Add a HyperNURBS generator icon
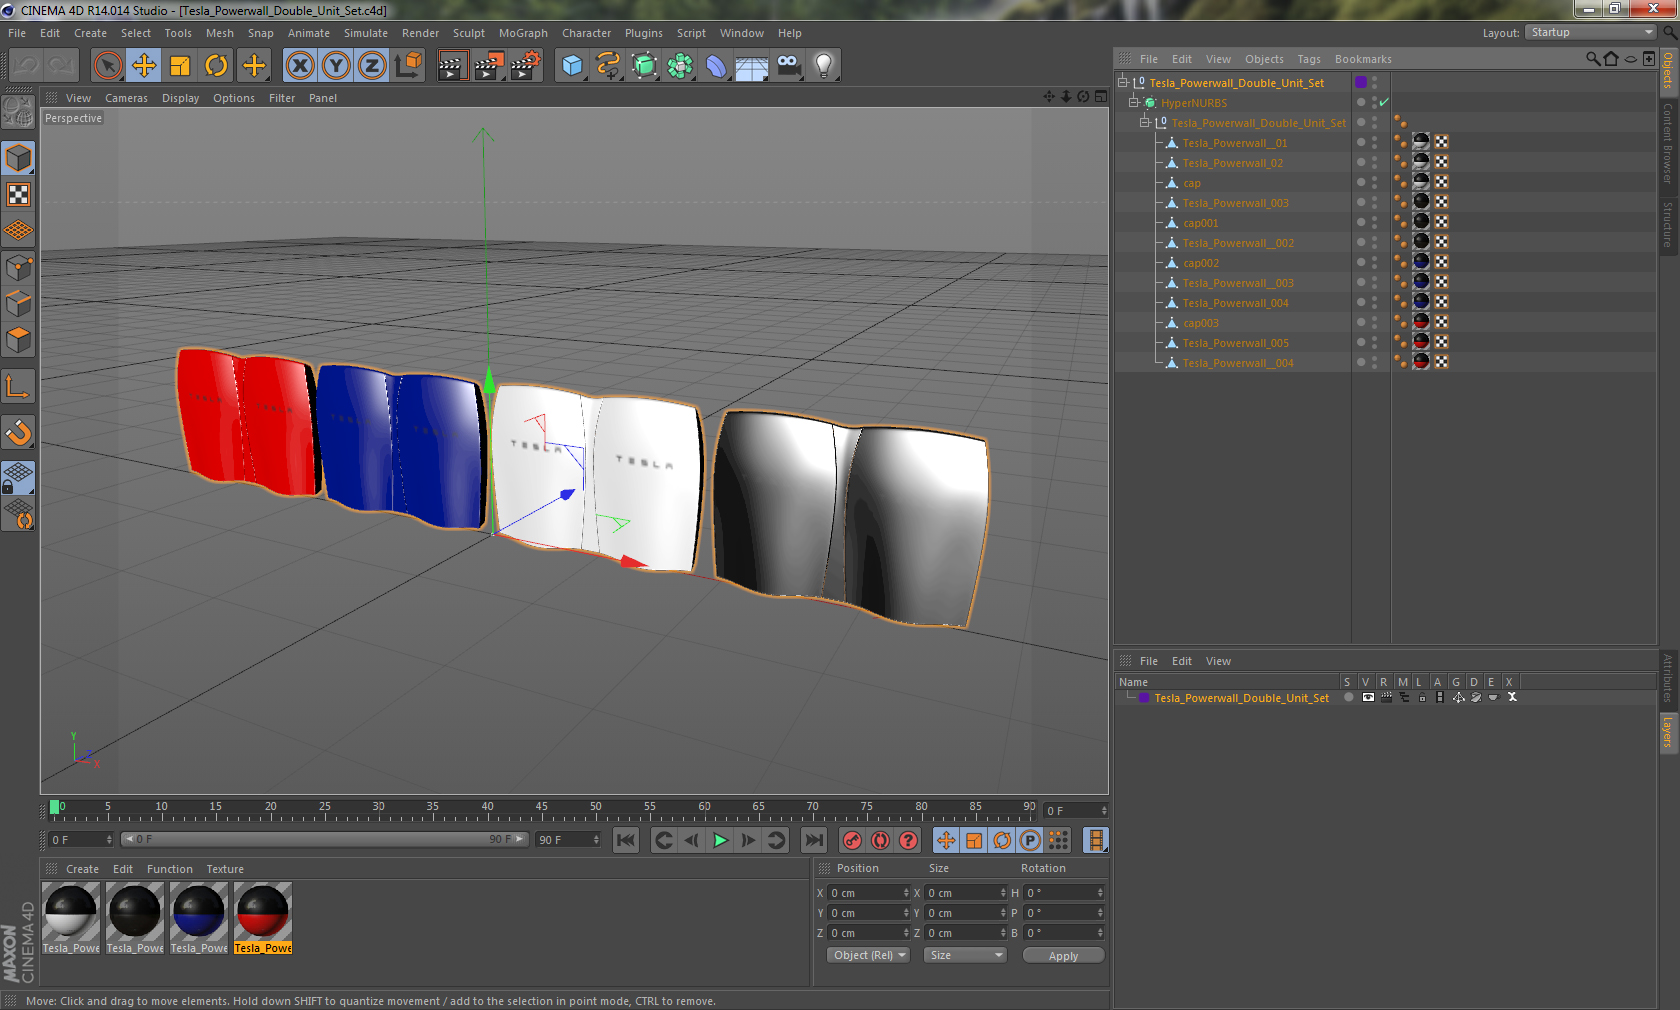The height and width of the screenshot is (1010, 1680). 644,66
